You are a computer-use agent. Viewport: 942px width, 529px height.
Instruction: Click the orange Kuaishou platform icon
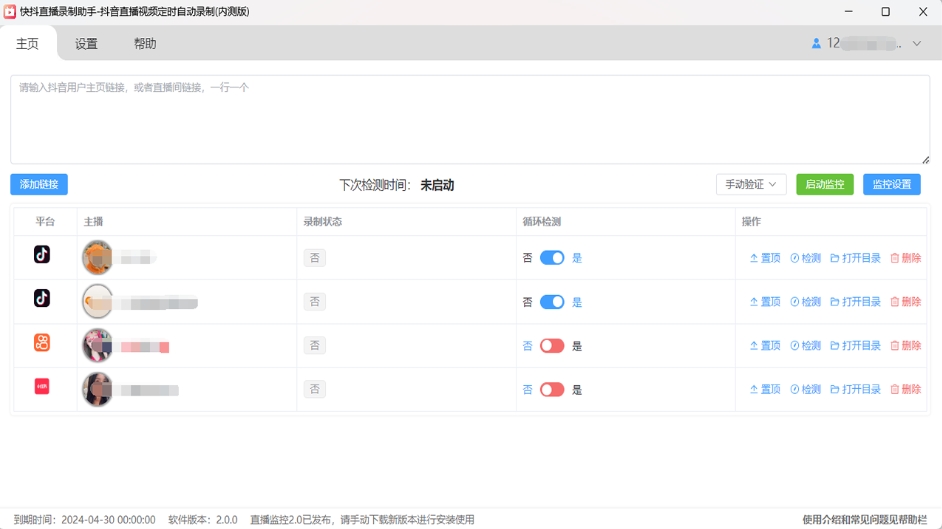[41, 342]
